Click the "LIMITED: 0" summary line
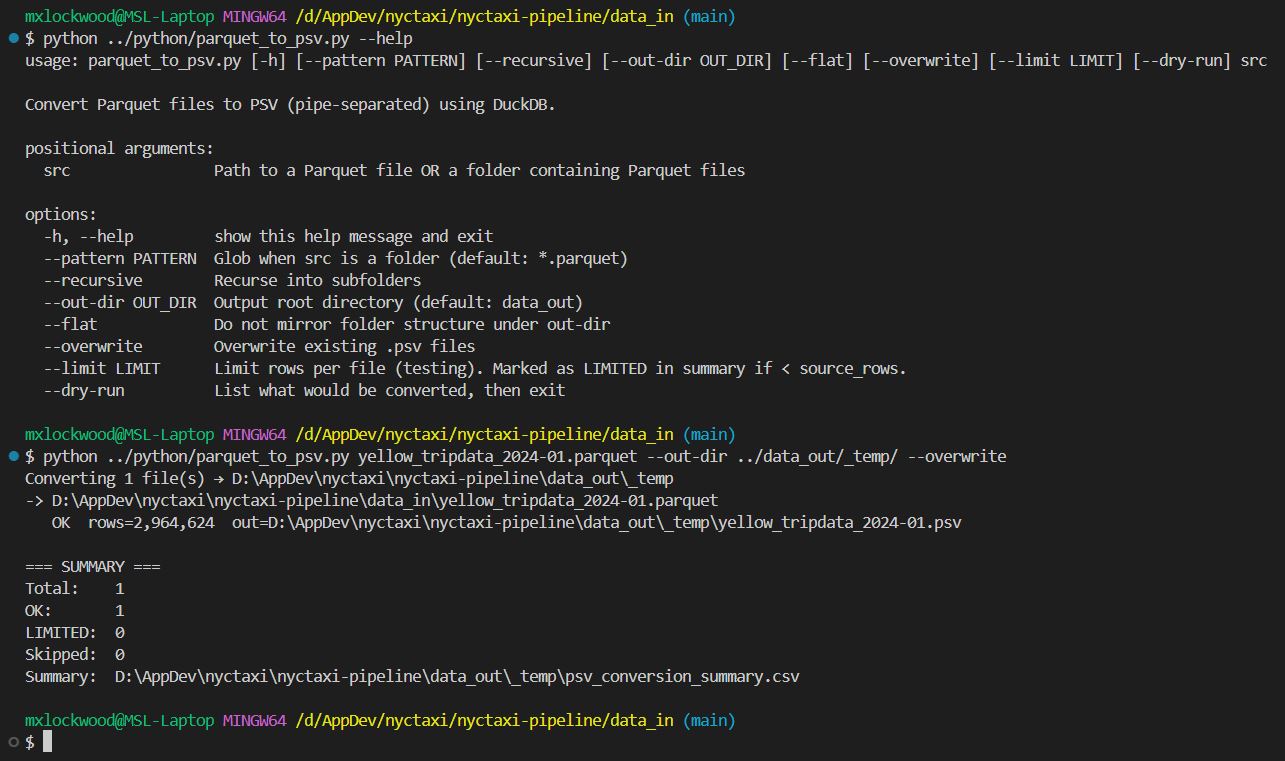Screen dimensions: 1285x761 pyautogui.click(x=74, y=632)
